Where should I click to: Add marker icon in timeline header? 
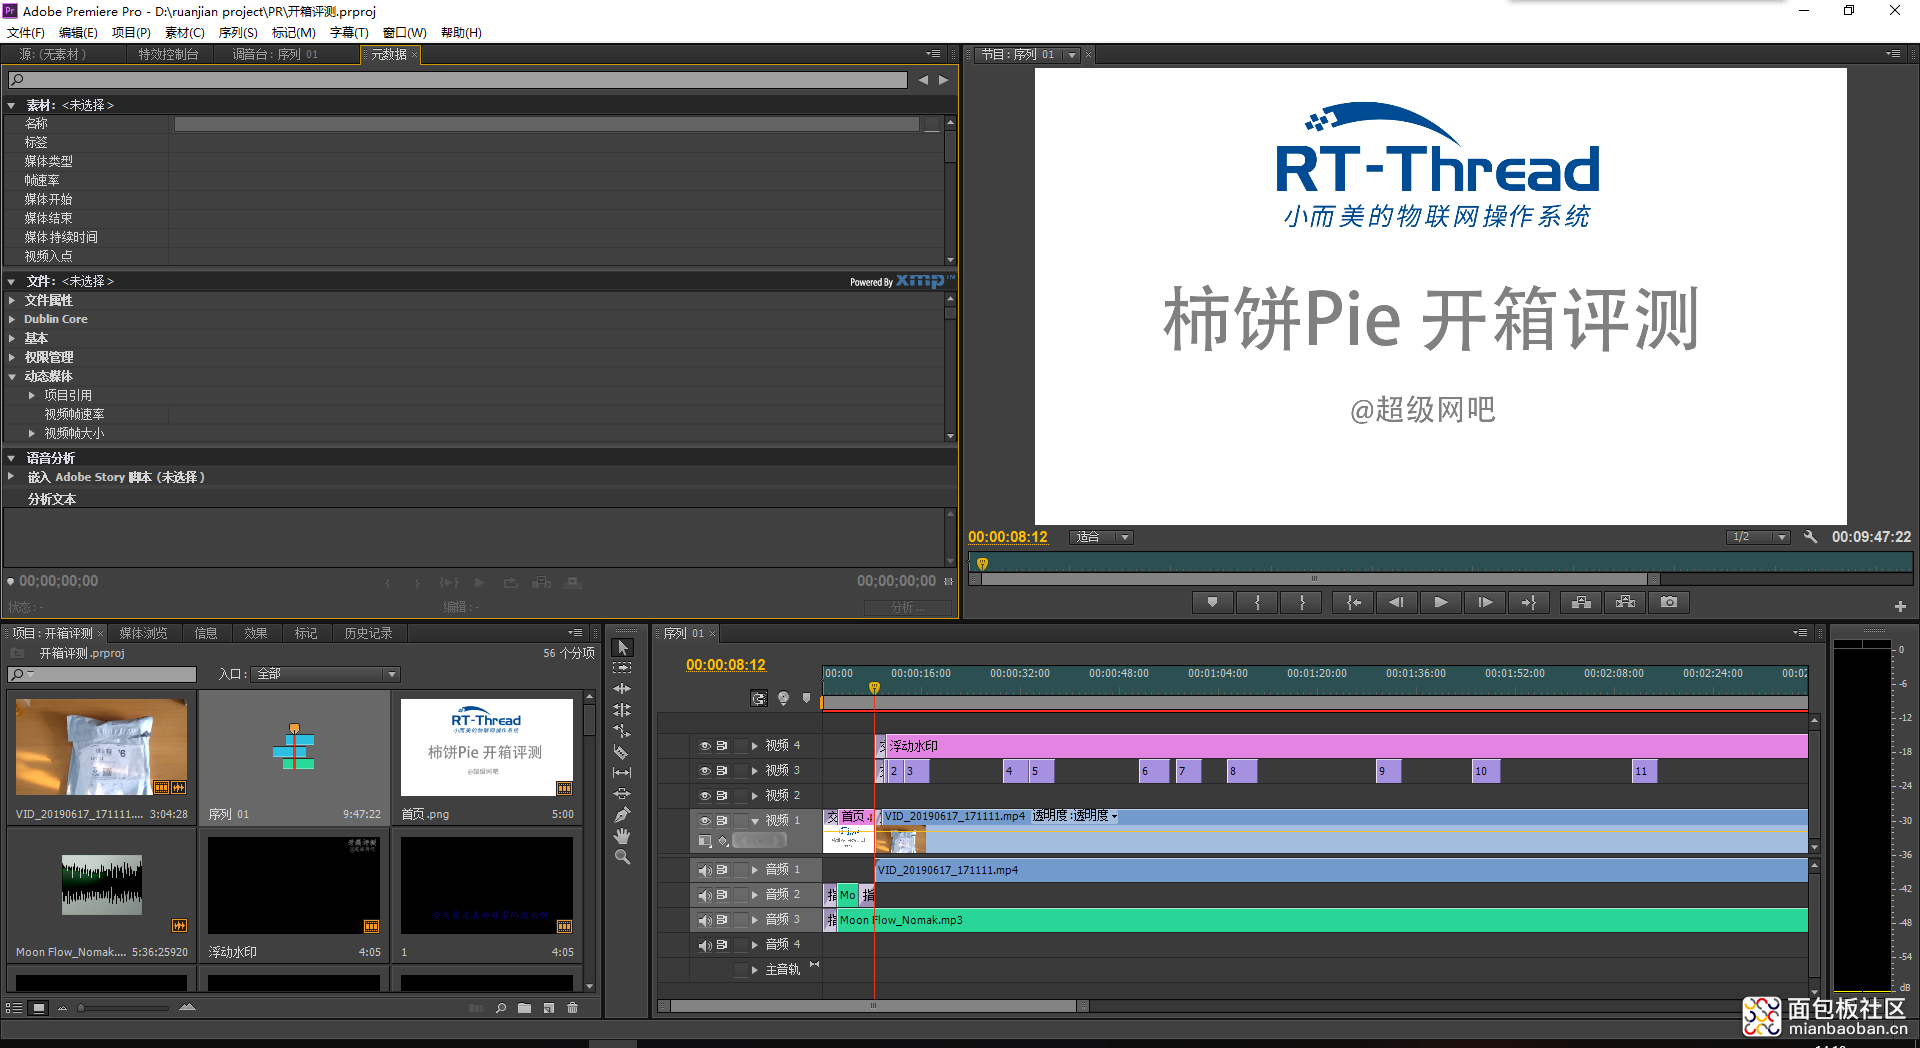pos(807,698)
